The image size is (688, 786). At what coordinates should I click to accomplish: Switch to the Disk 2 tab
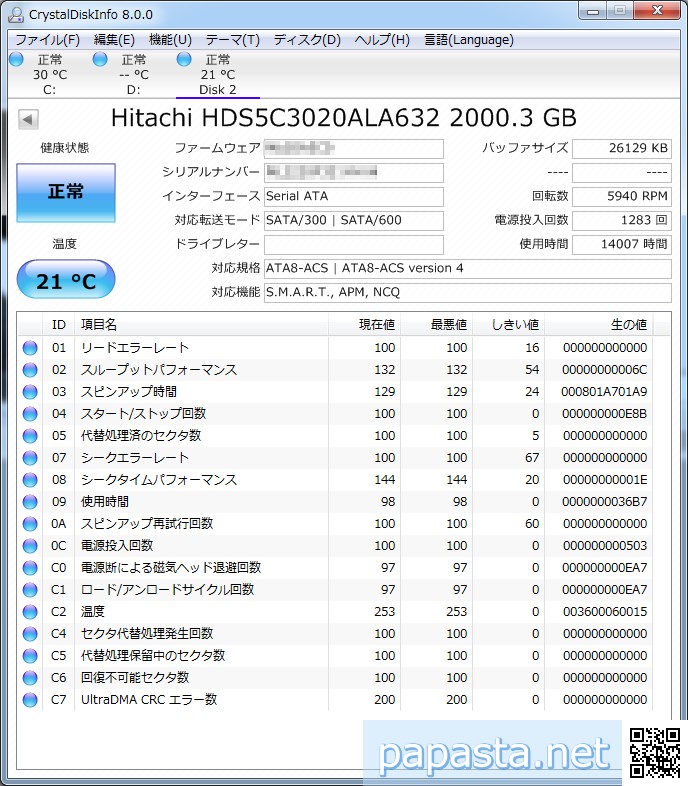(217, 75)
